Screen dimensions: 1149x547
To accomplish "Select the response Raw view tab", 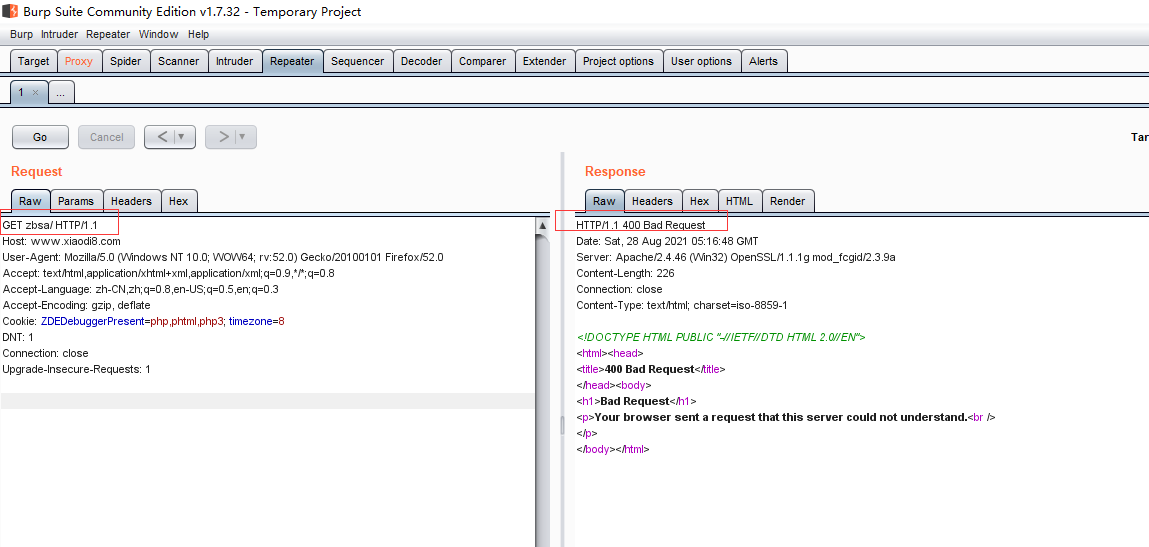I will (x=604, y=201).
